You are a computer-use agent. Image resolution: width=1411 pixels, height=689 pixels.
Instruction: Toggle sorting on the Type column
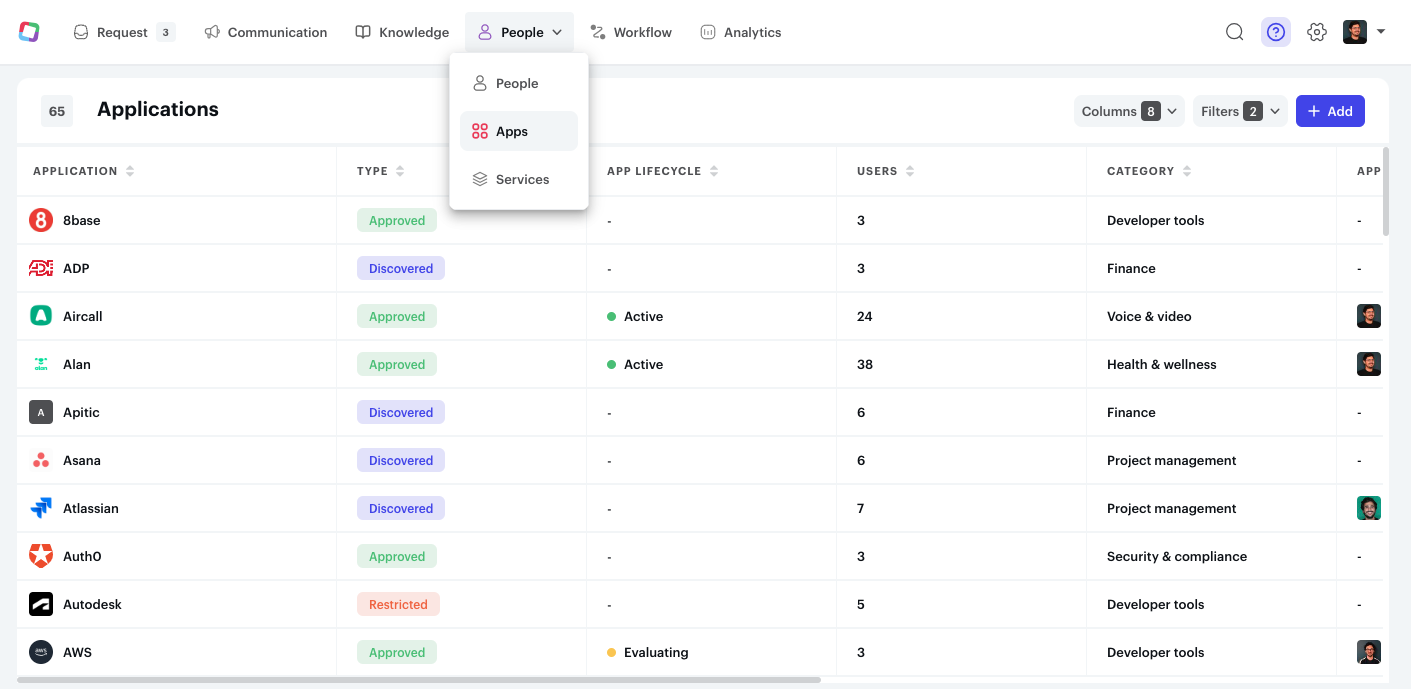tap(400, 170)
